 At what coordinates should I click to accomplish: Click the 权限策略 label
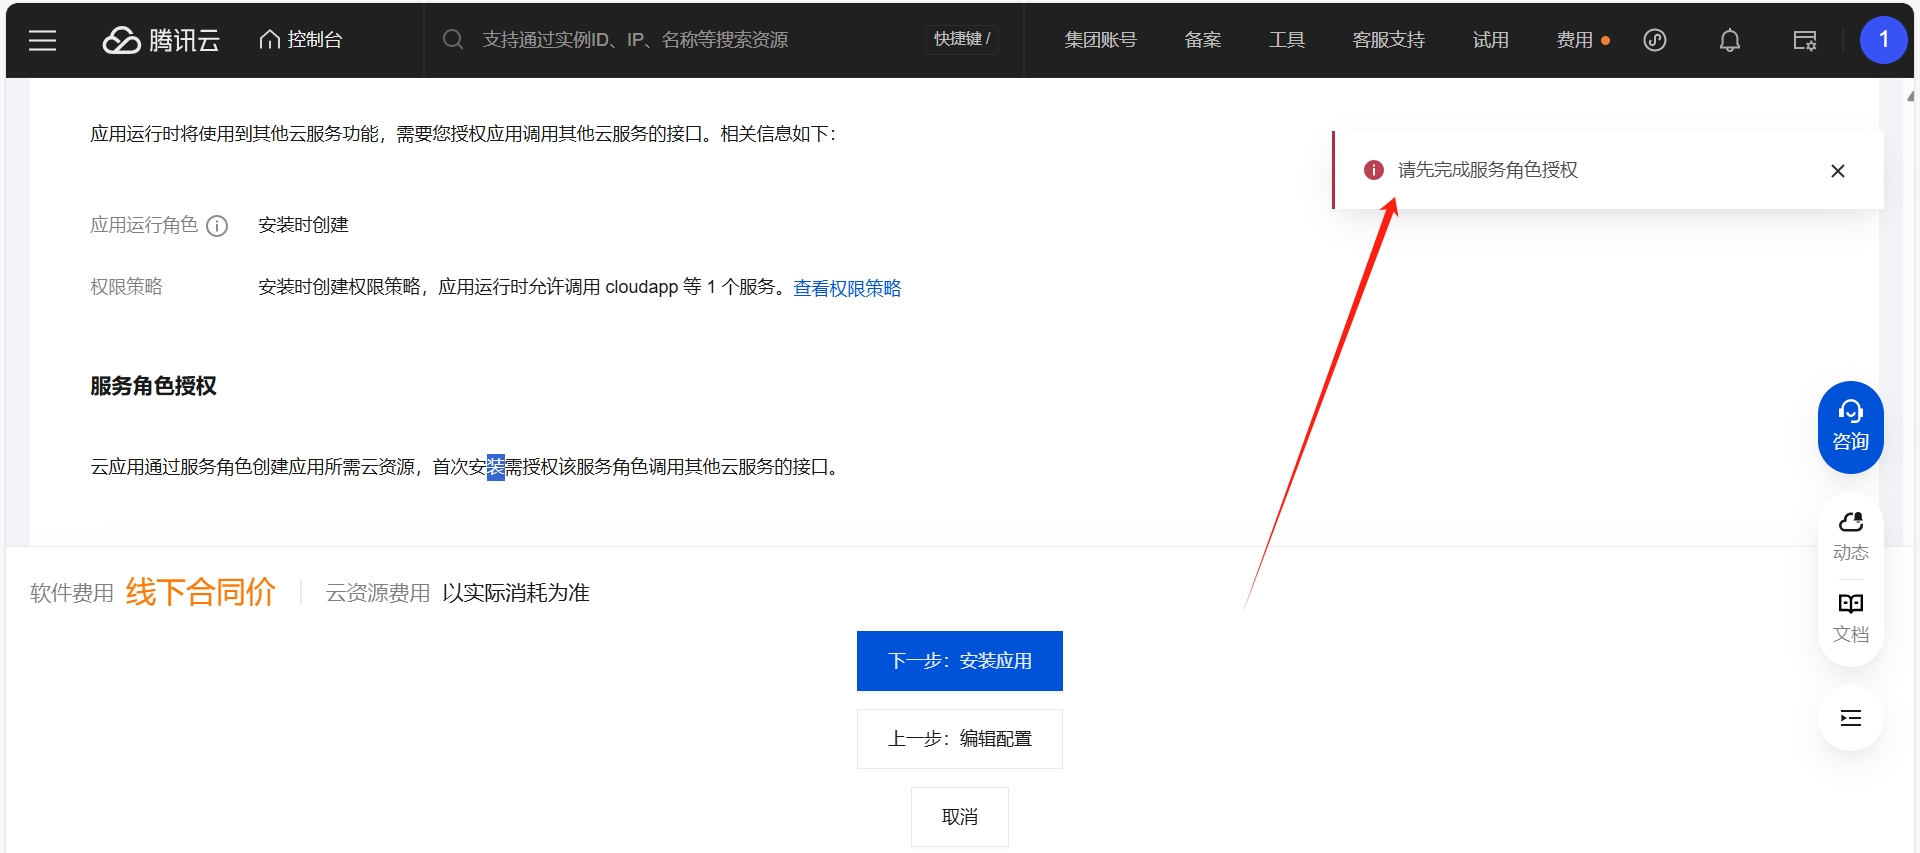[x=126, y=287]
